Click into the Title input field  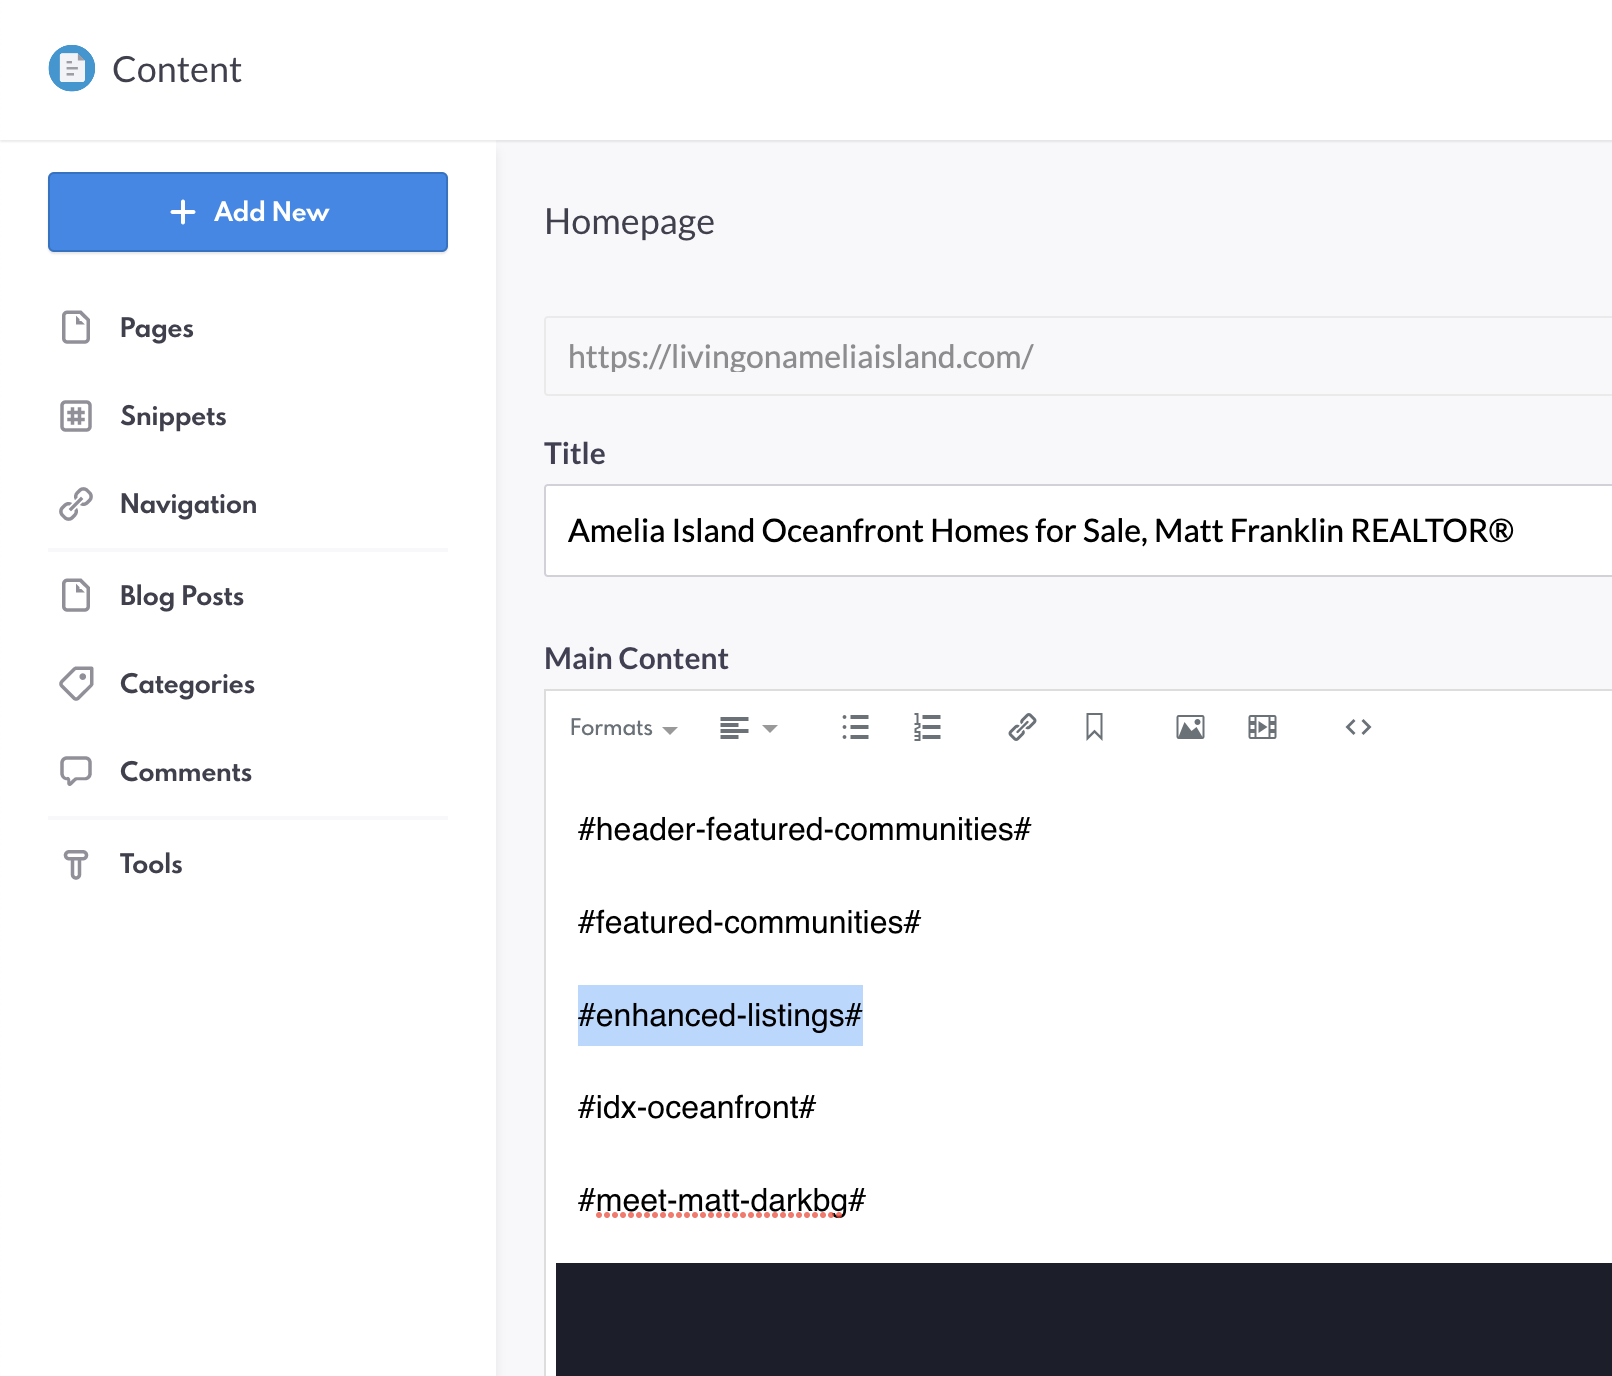1078,530
